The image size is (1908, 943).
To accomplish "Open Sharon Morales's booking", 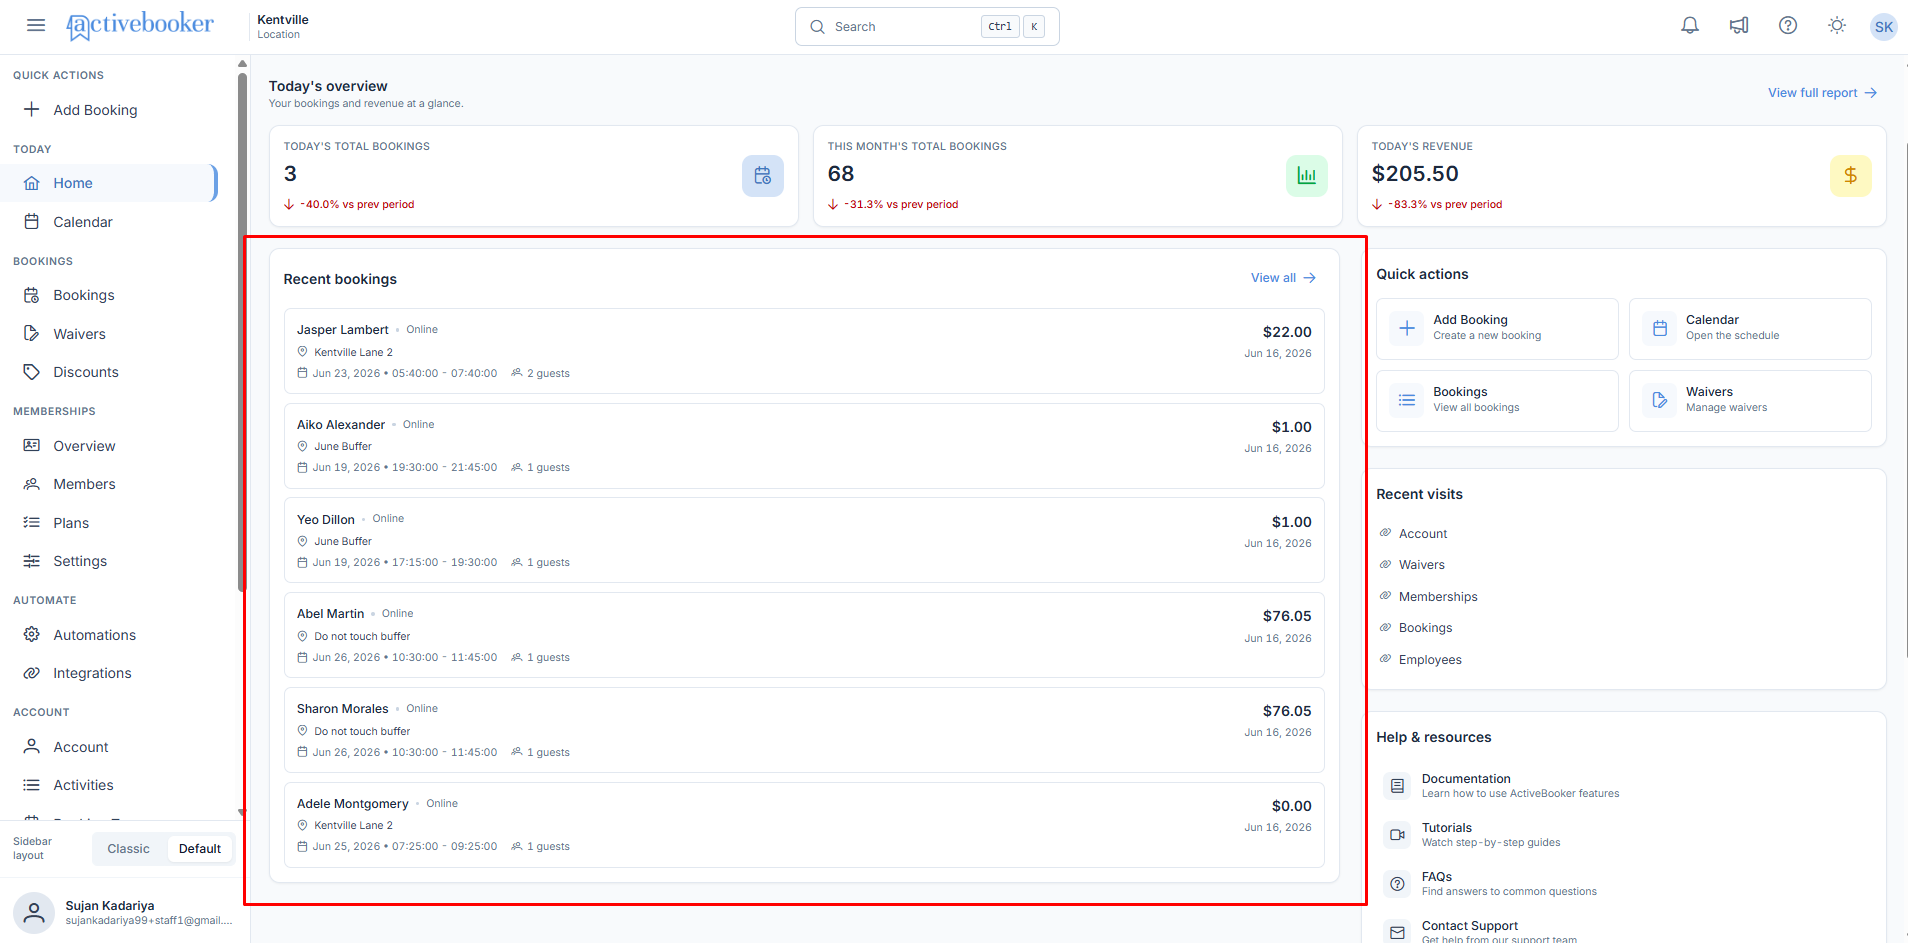I will tap(804, 730).
